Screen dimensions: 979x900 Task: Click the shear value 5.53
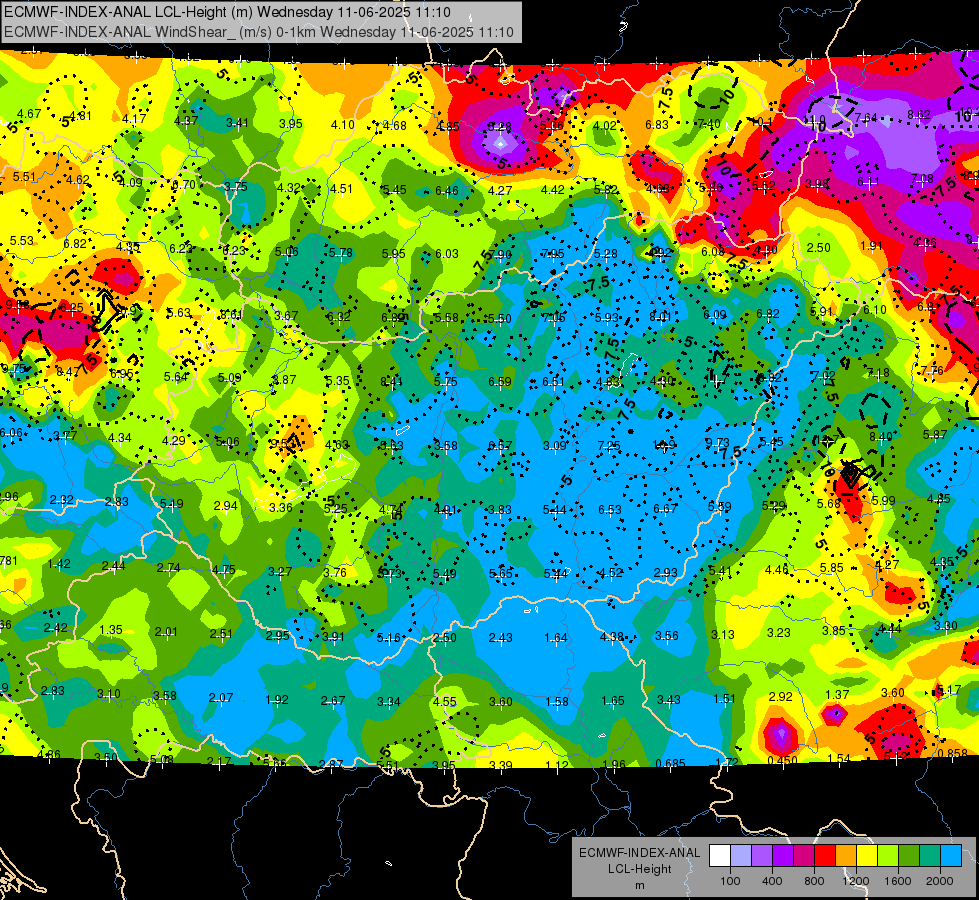pos(21,240)
